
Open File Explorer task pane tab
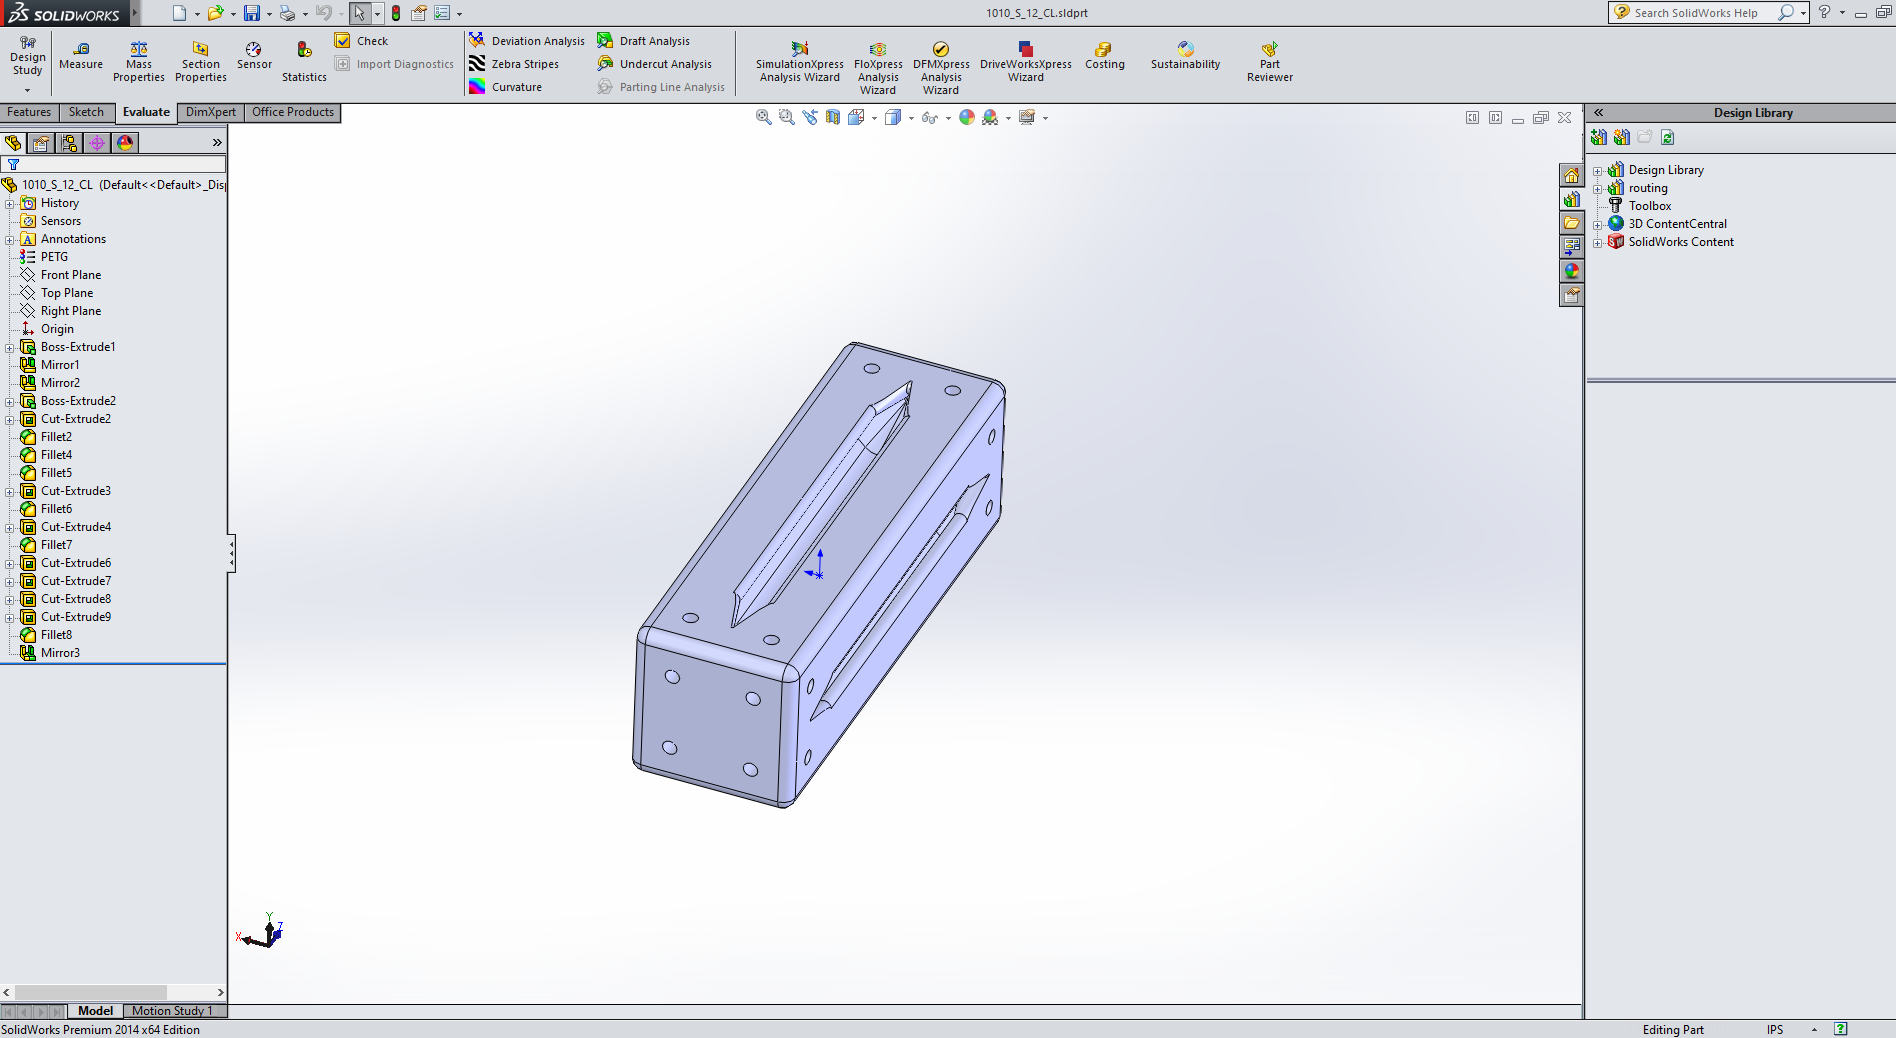point(1572,223)
